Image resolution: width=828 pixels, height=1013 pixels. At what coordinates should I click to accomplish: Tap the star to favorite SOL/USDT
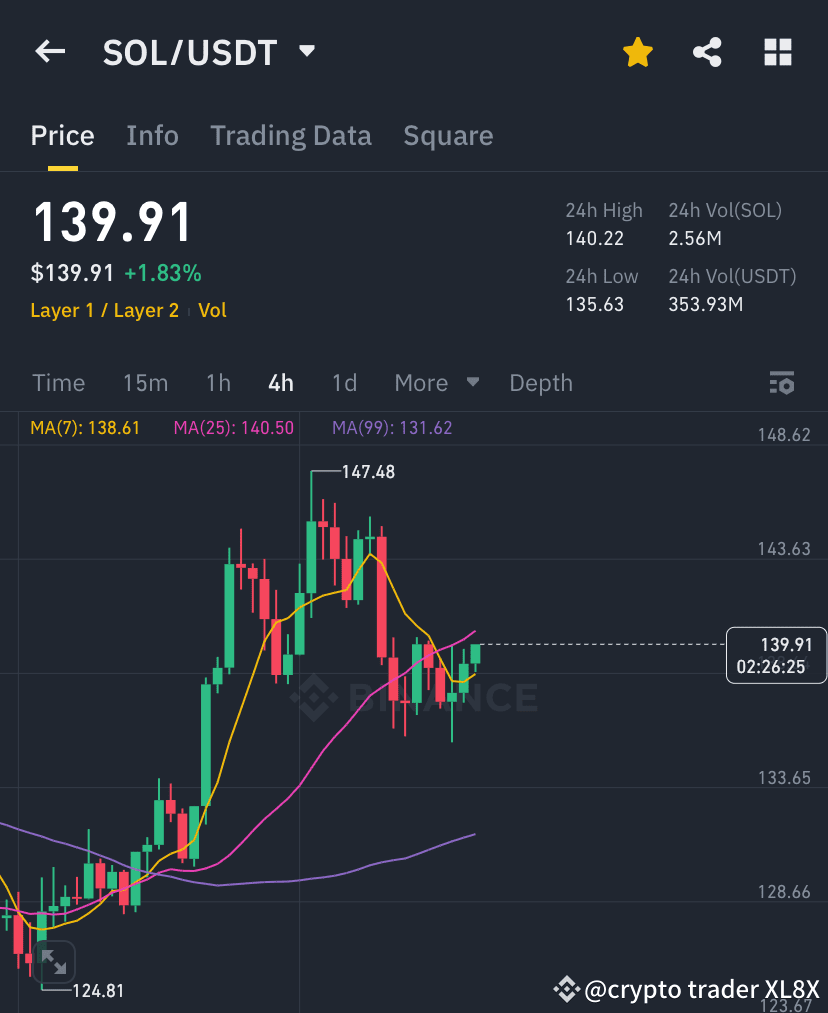click(637, 52)
